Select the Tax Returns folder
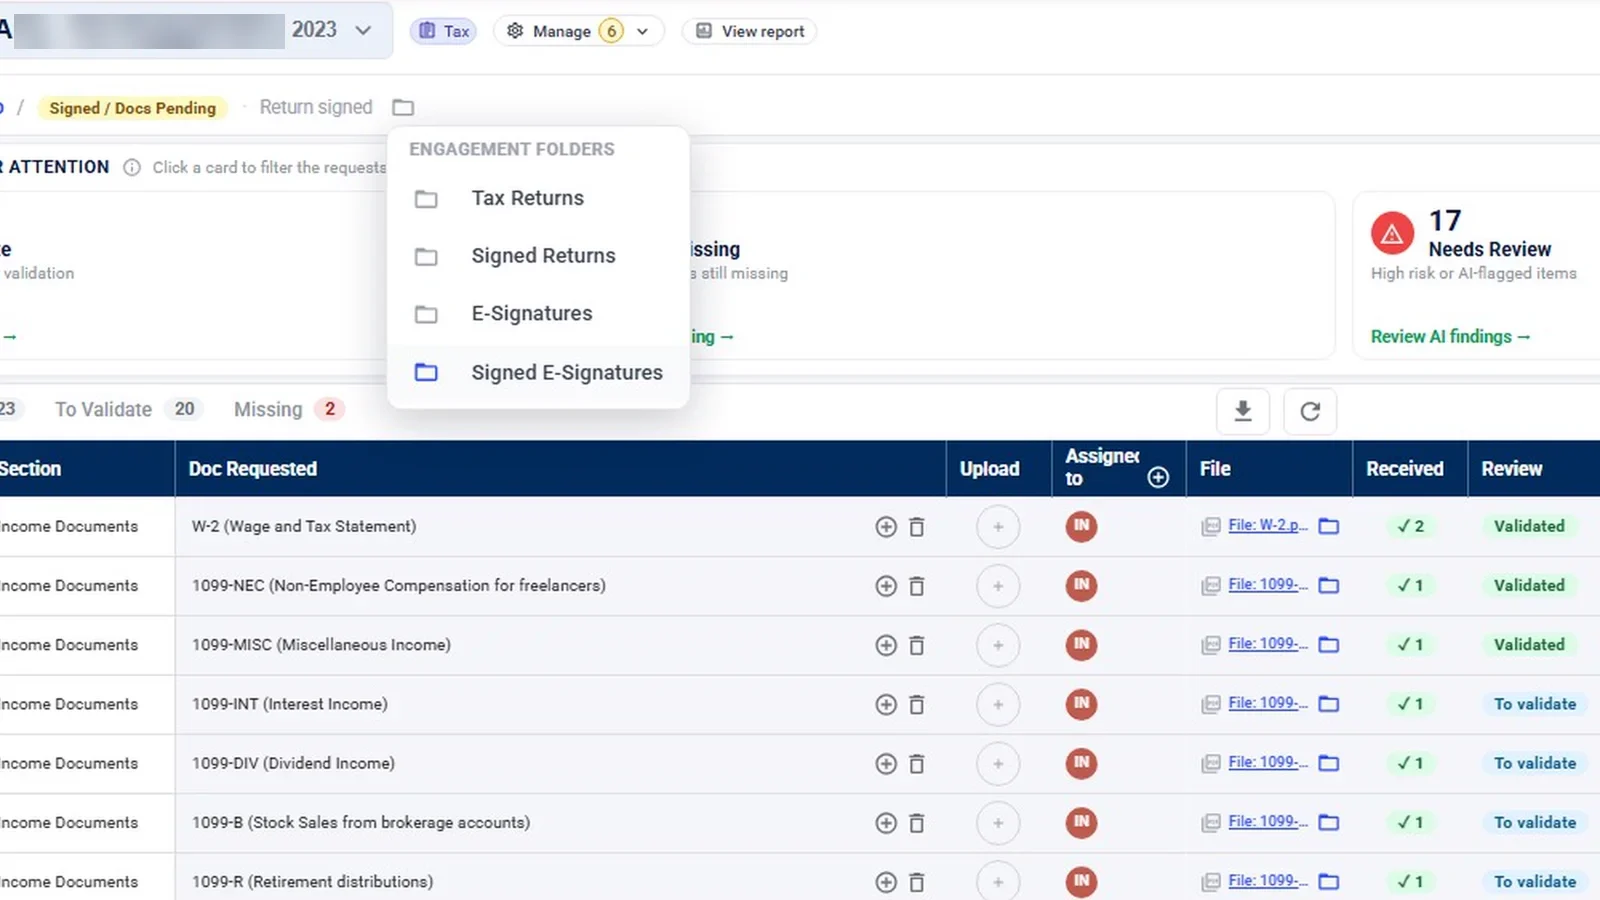This screenshot has width=1600, height=900. pos(538,198)
